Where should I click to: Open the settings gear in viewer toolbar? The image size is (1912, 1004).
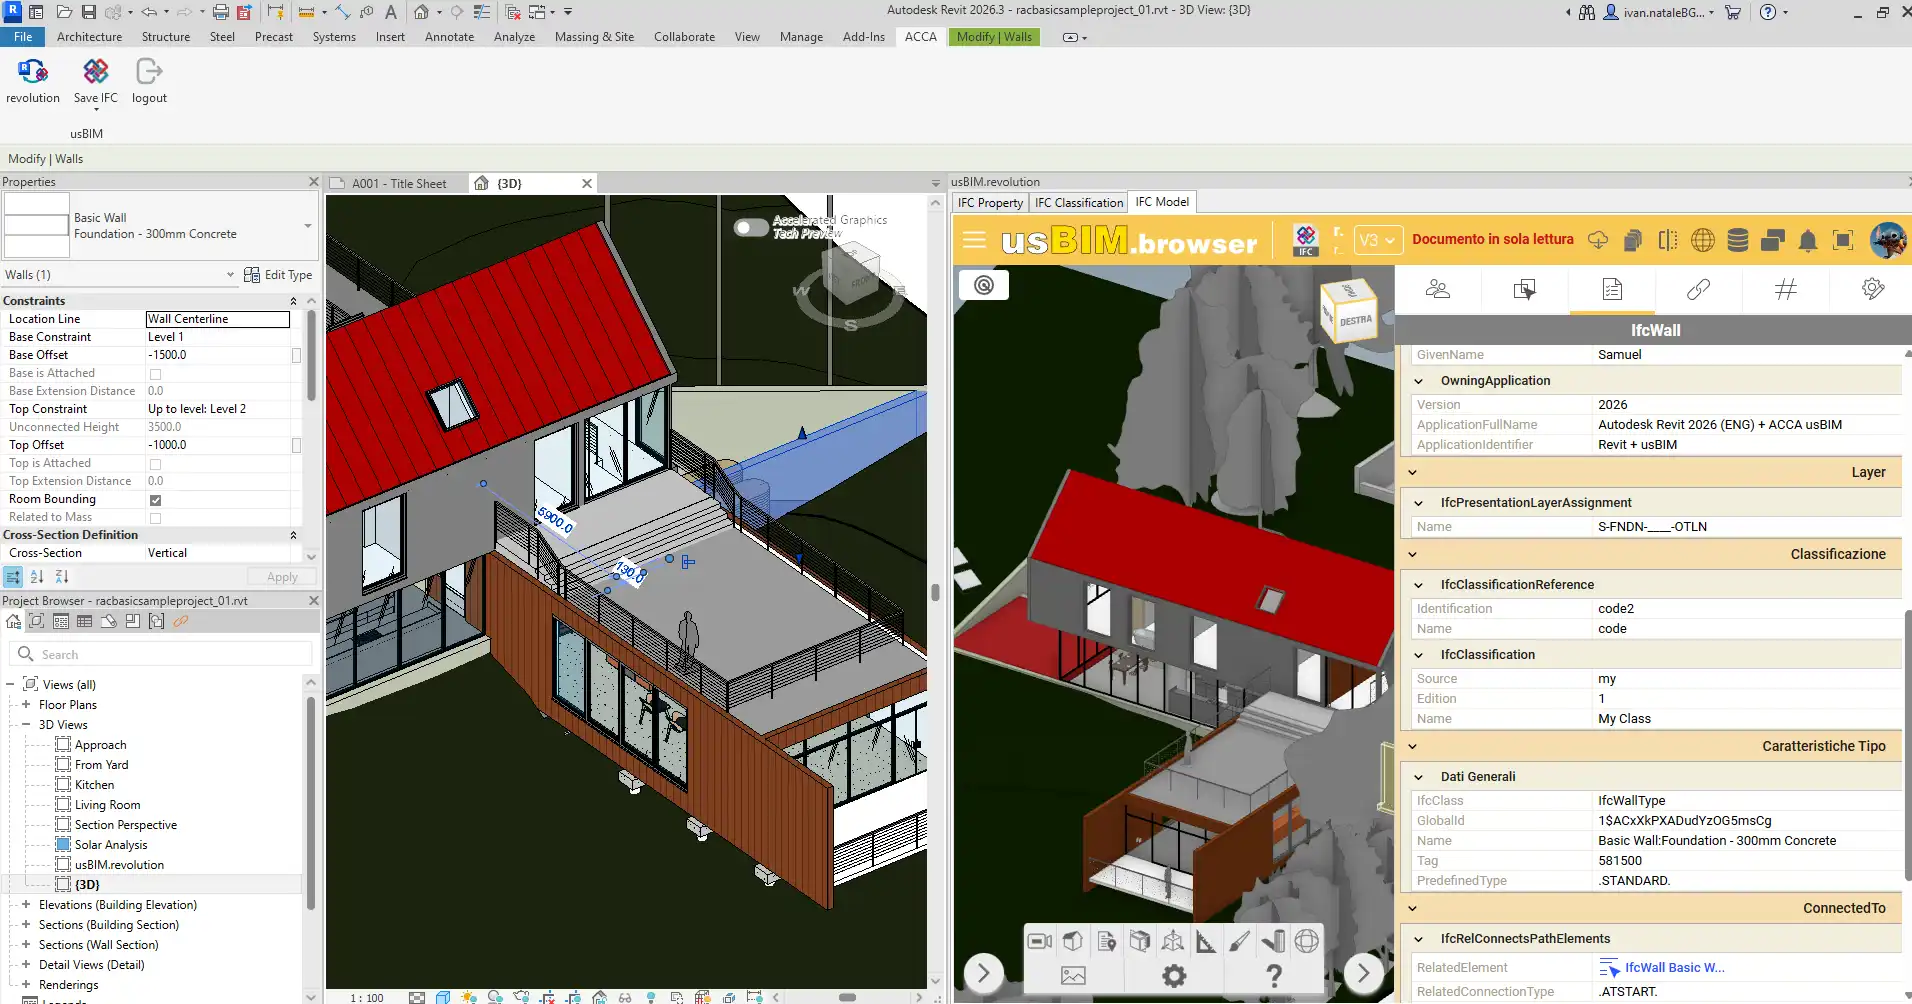tap(1174, 975)
